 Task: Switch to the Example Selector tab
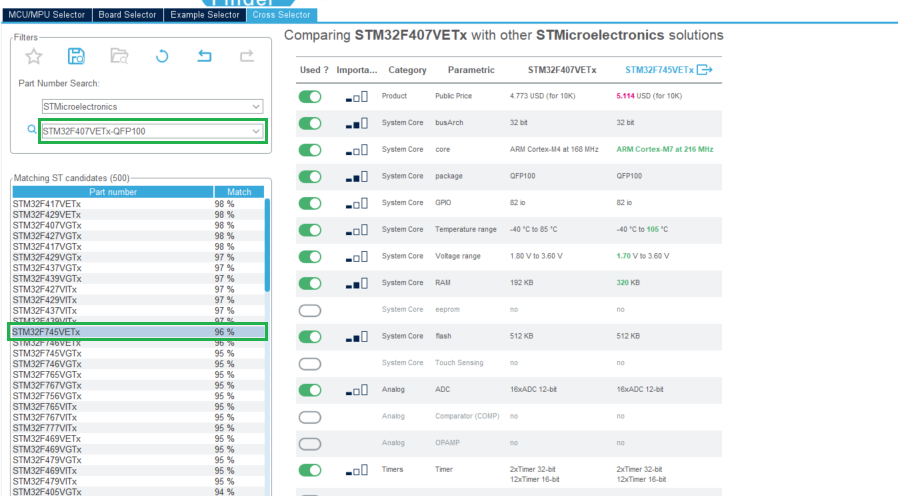204,15
